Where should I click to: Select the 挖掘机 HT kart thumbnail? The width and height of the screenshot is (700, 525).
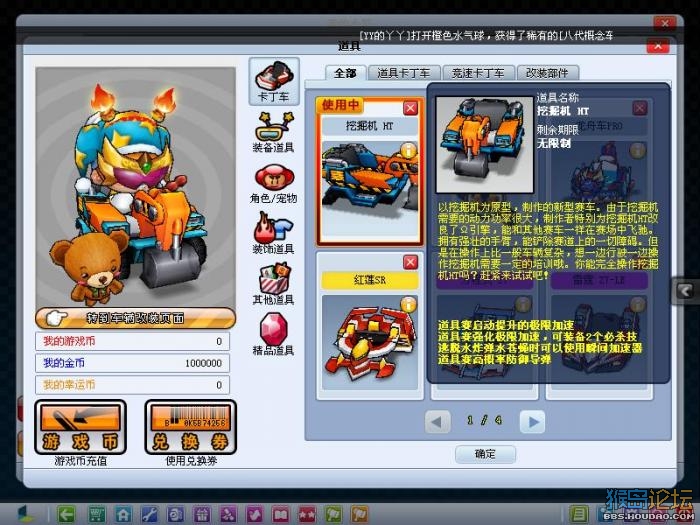point(370,188)
